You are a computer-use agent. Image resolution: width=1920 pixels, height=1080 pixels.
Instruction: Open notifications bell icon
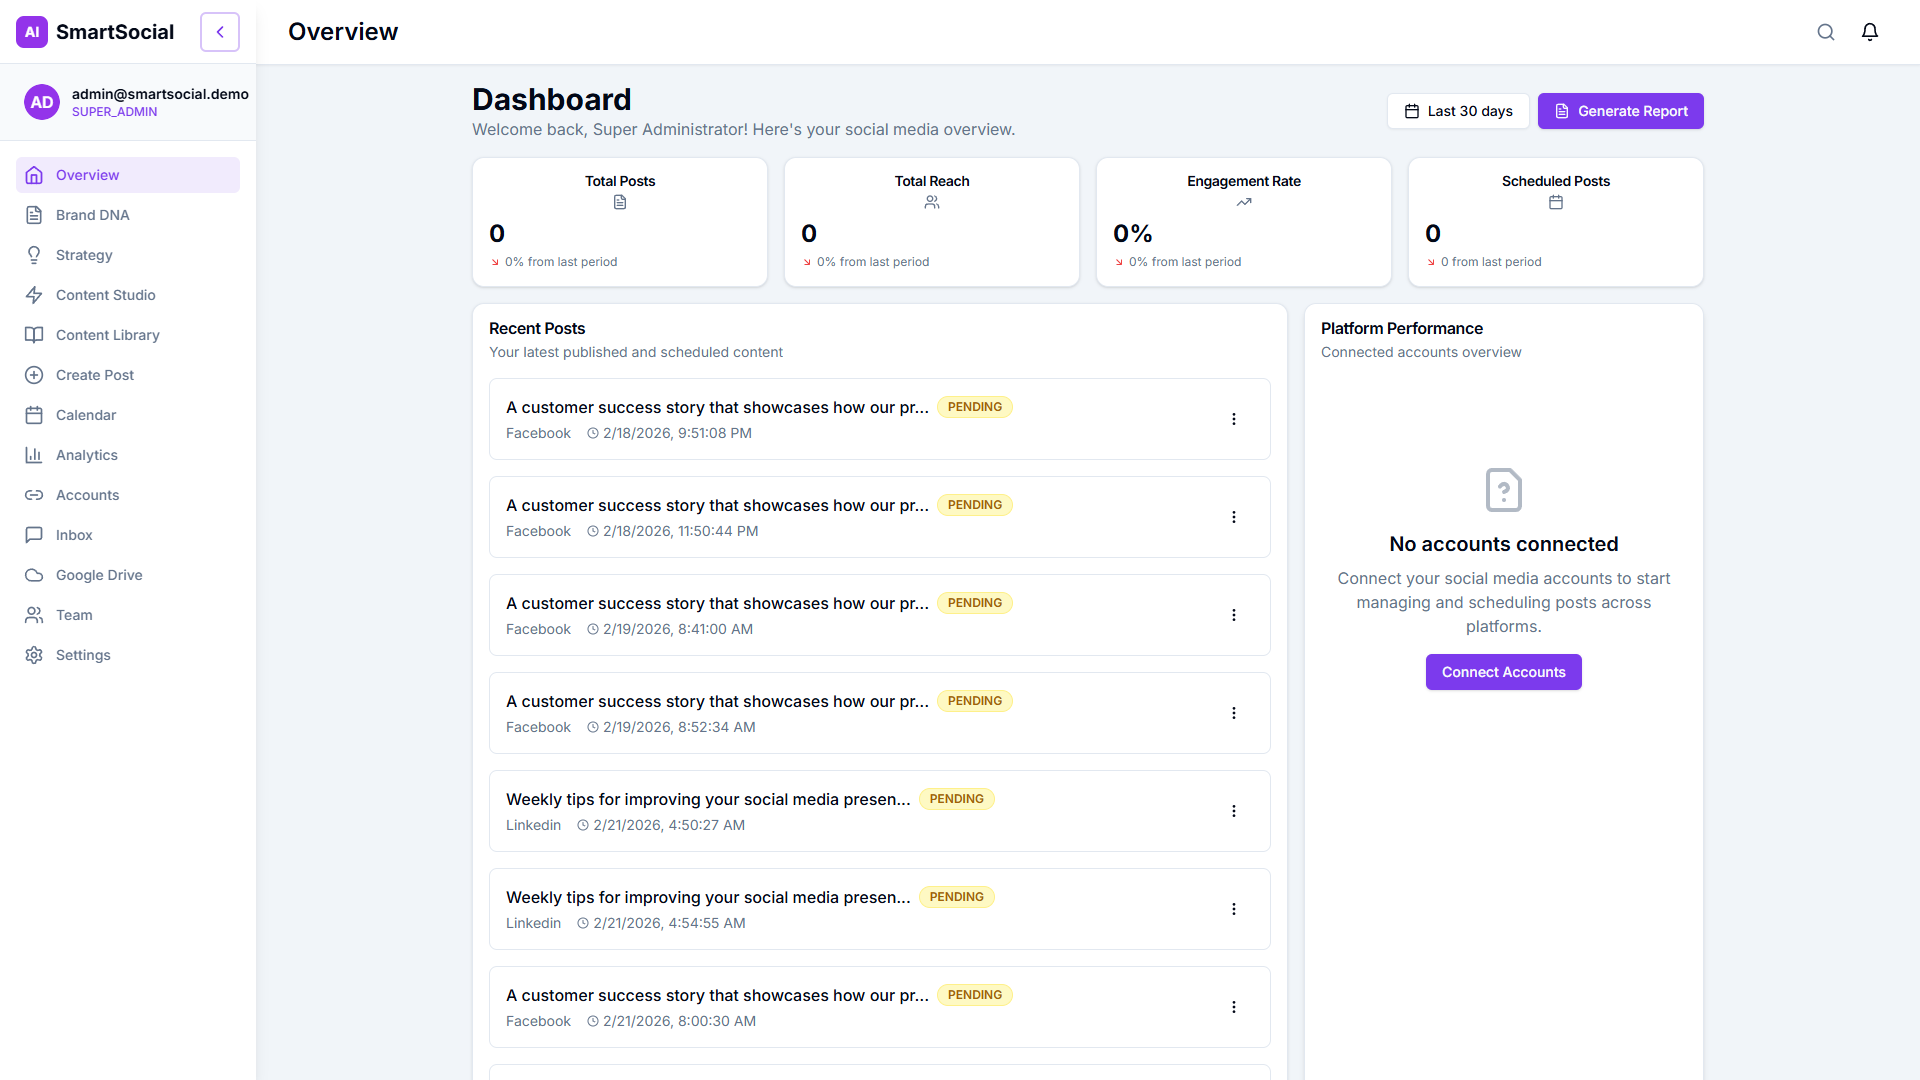coord(1870,32)
